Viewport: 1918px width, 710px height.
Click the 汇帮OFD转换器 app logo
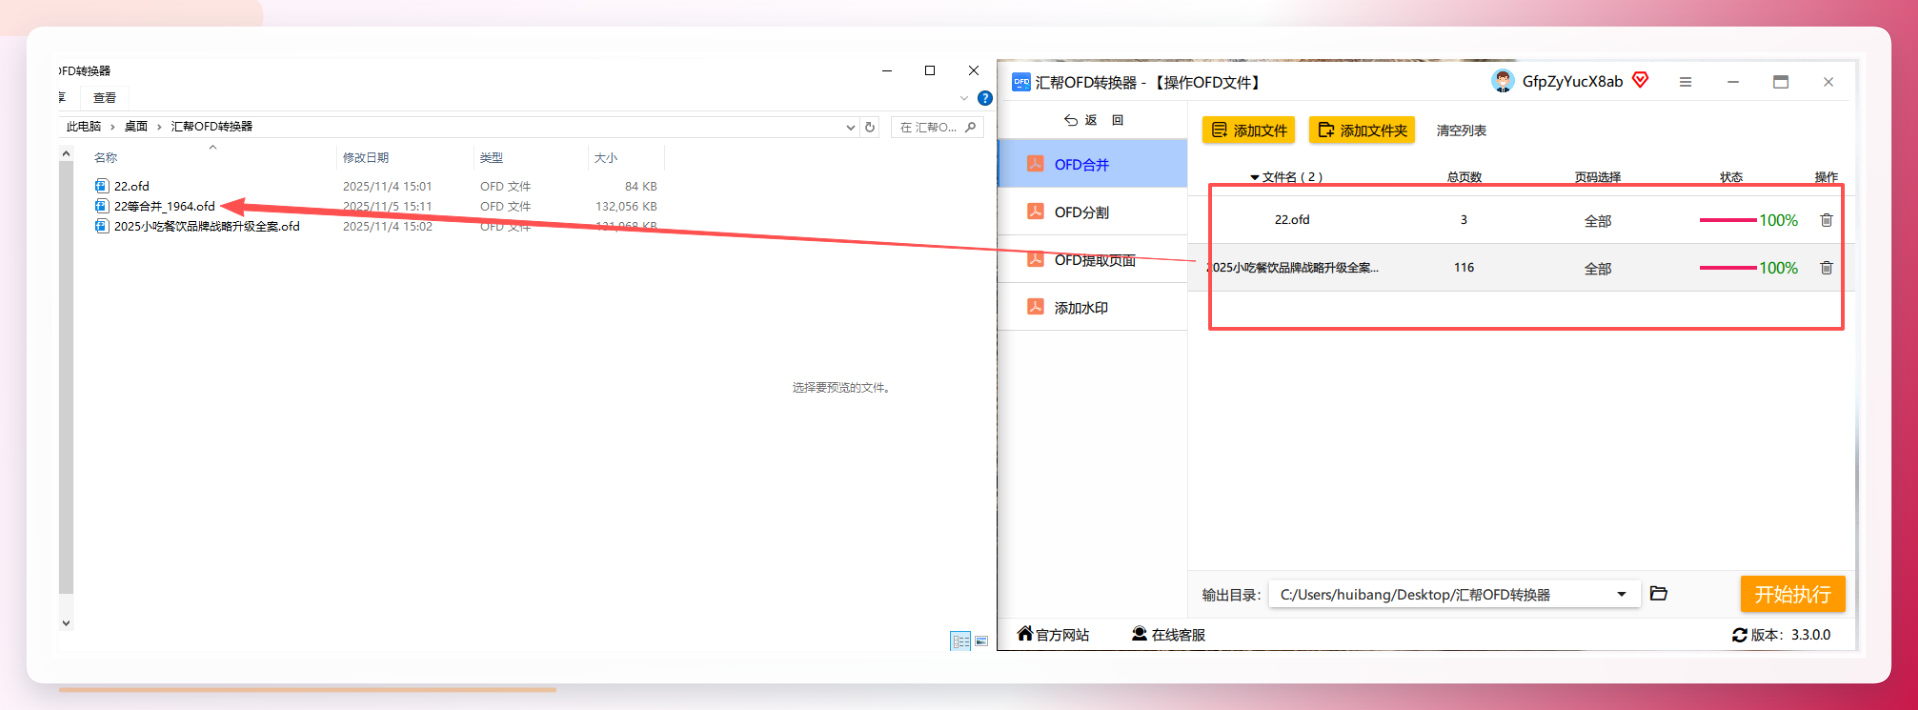pos(1021,82)
